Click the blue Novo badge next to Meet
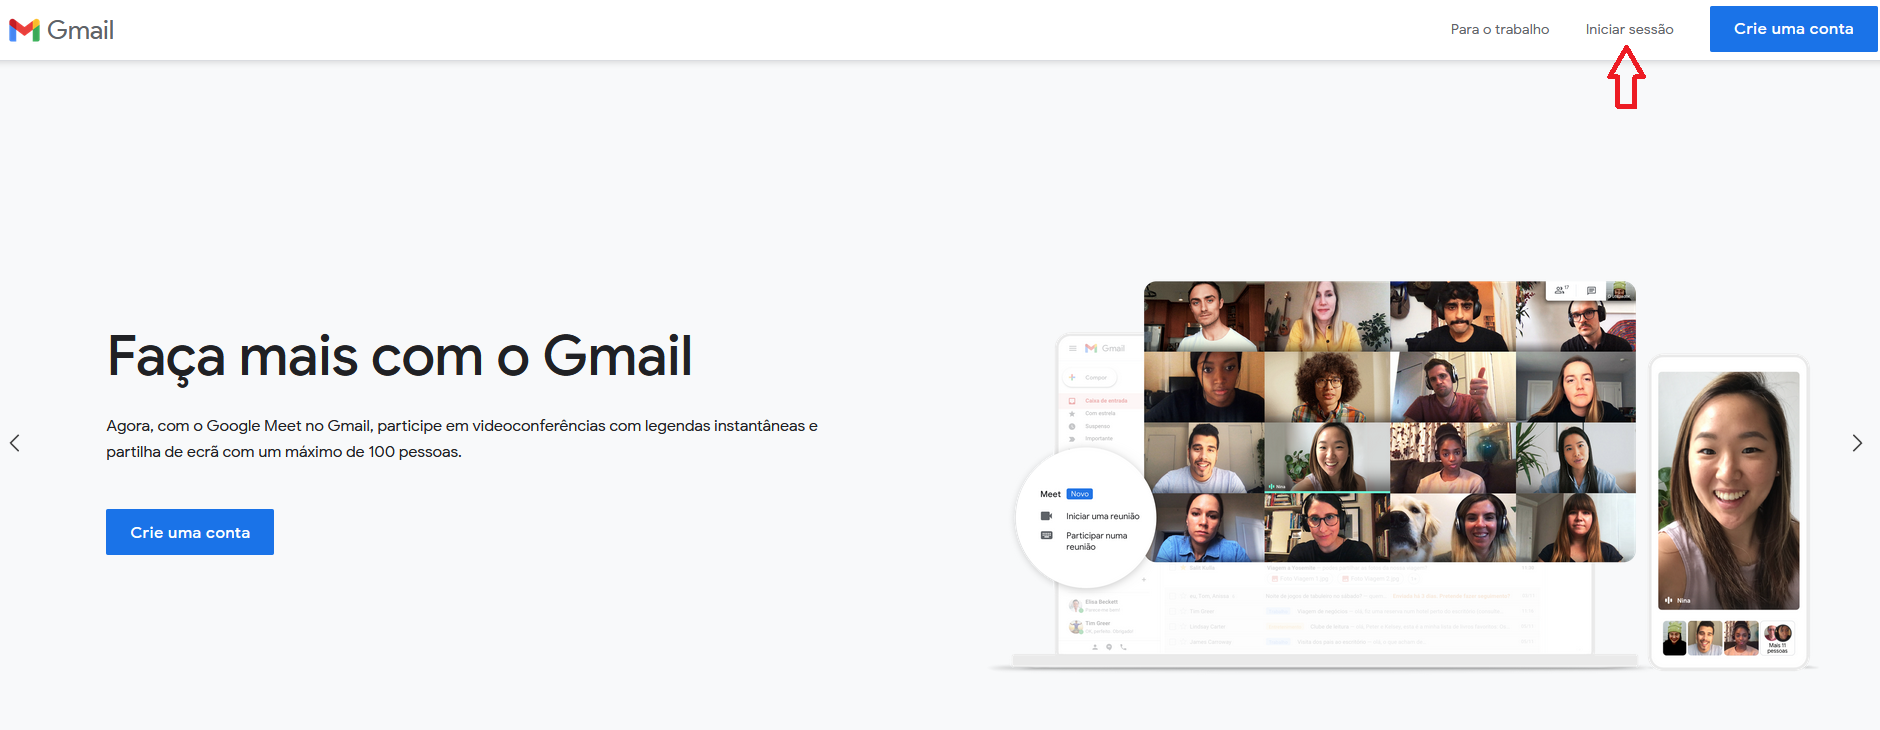 [x=1080, y=494]
